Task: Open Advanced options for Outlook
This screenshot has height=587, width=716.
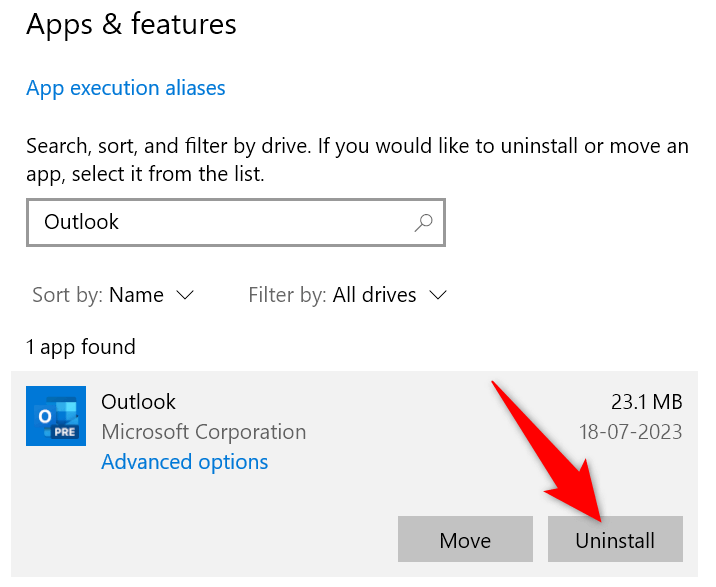Action: coord(185,462)
